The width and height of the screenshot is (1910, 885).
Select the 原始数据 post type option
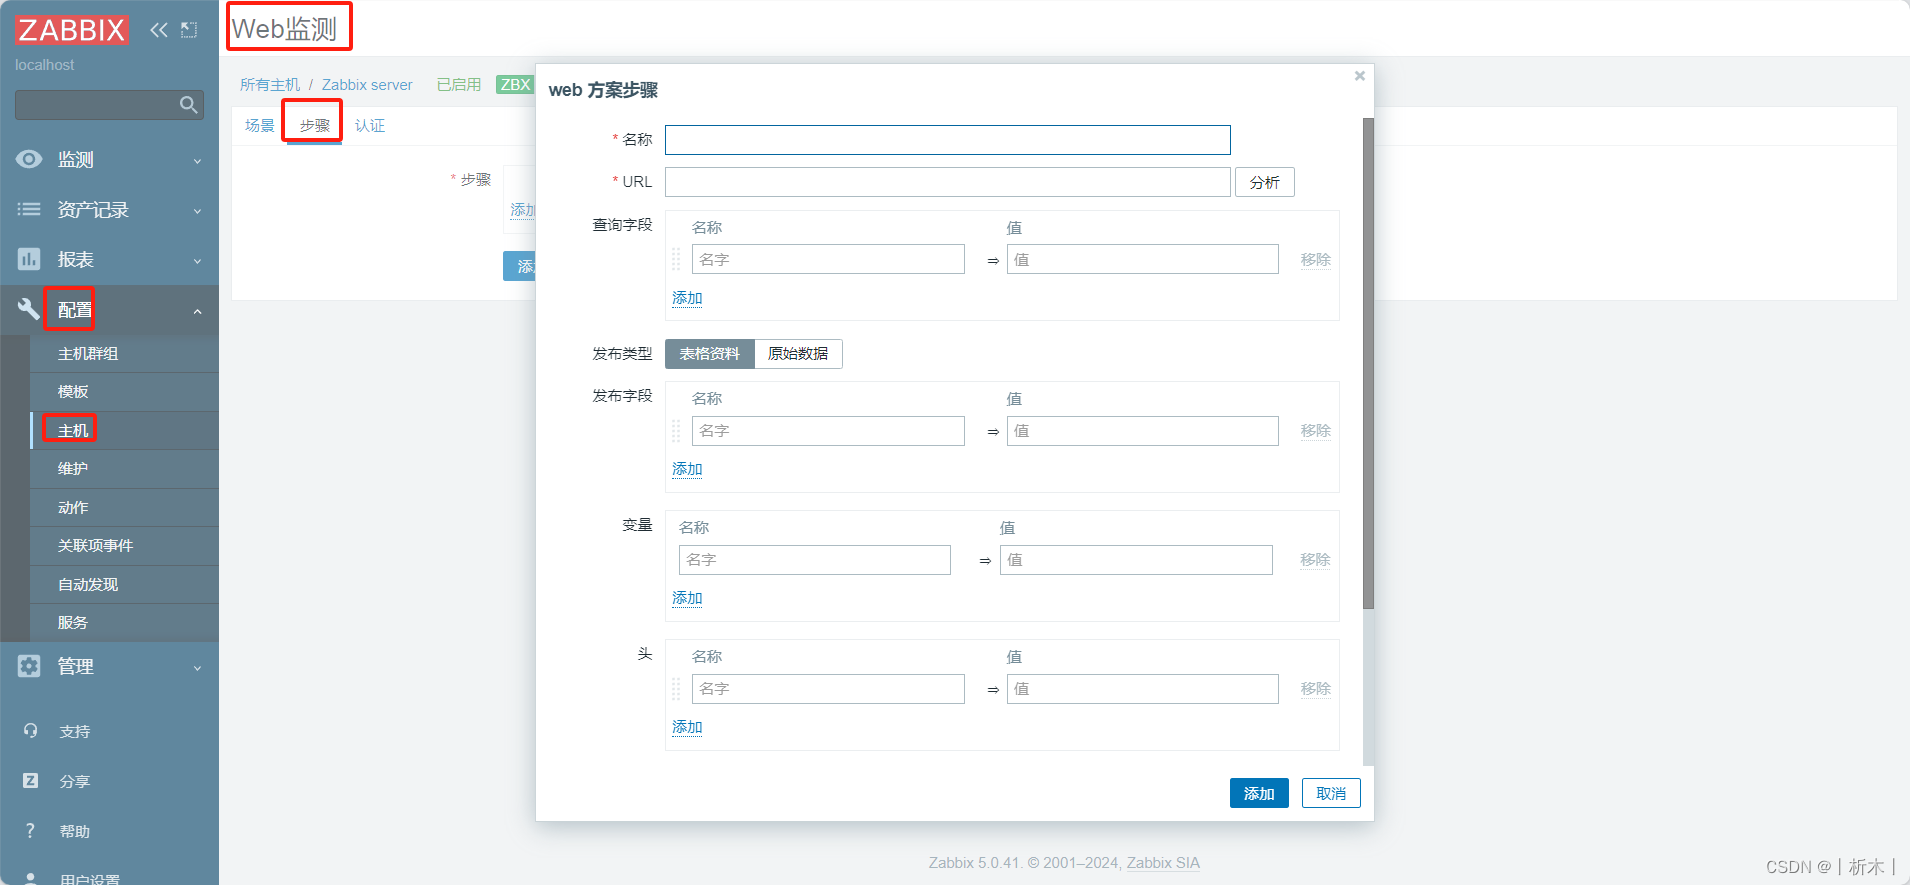798,354
